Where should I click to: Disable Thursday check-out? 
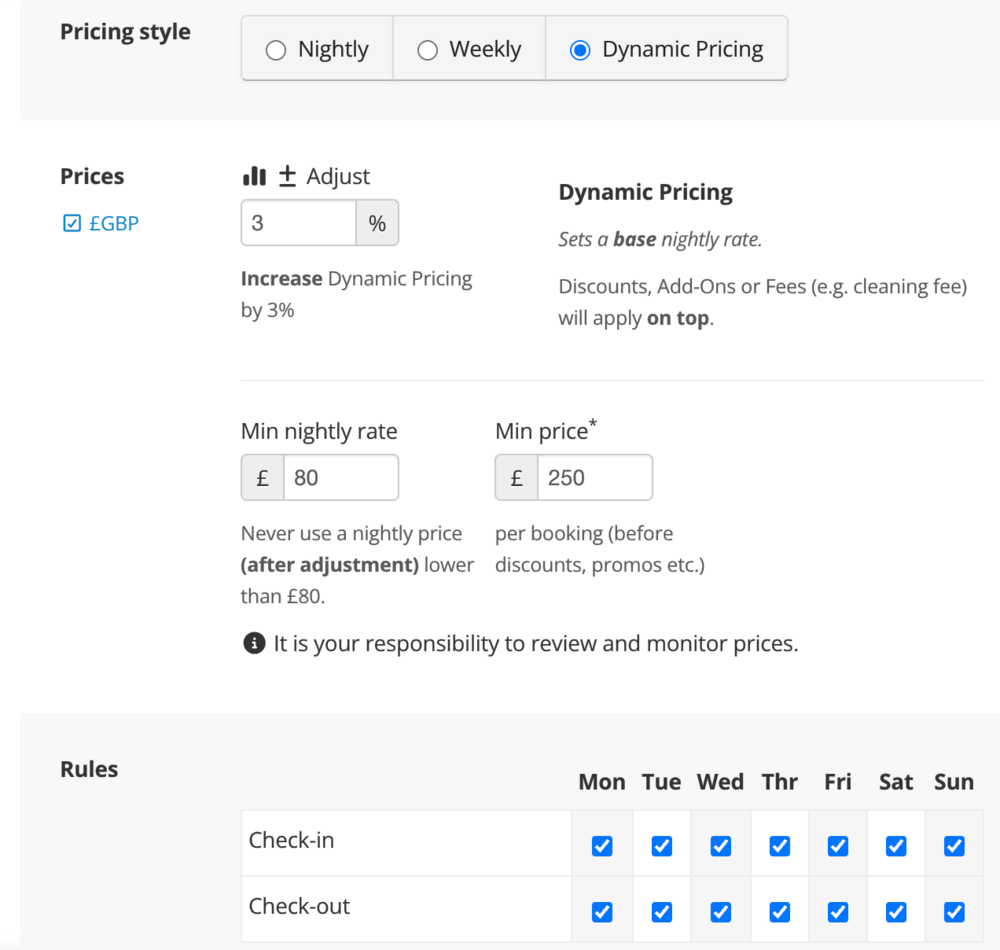coord(779,911)
